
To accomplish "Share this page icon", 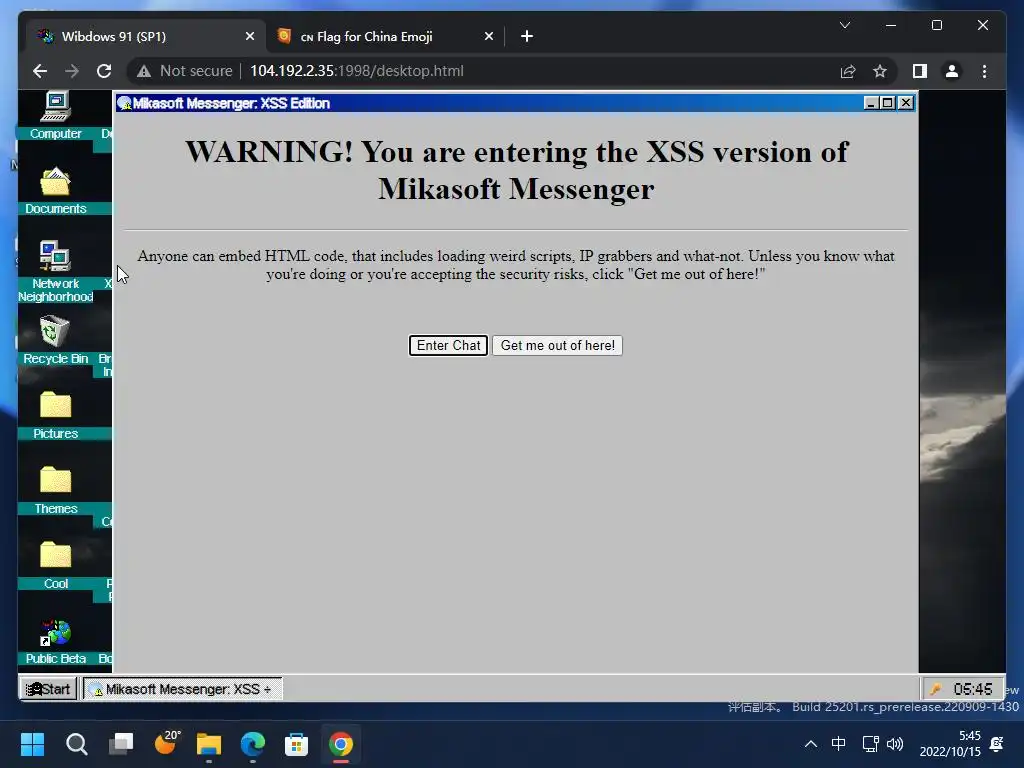I will (848, 71).
